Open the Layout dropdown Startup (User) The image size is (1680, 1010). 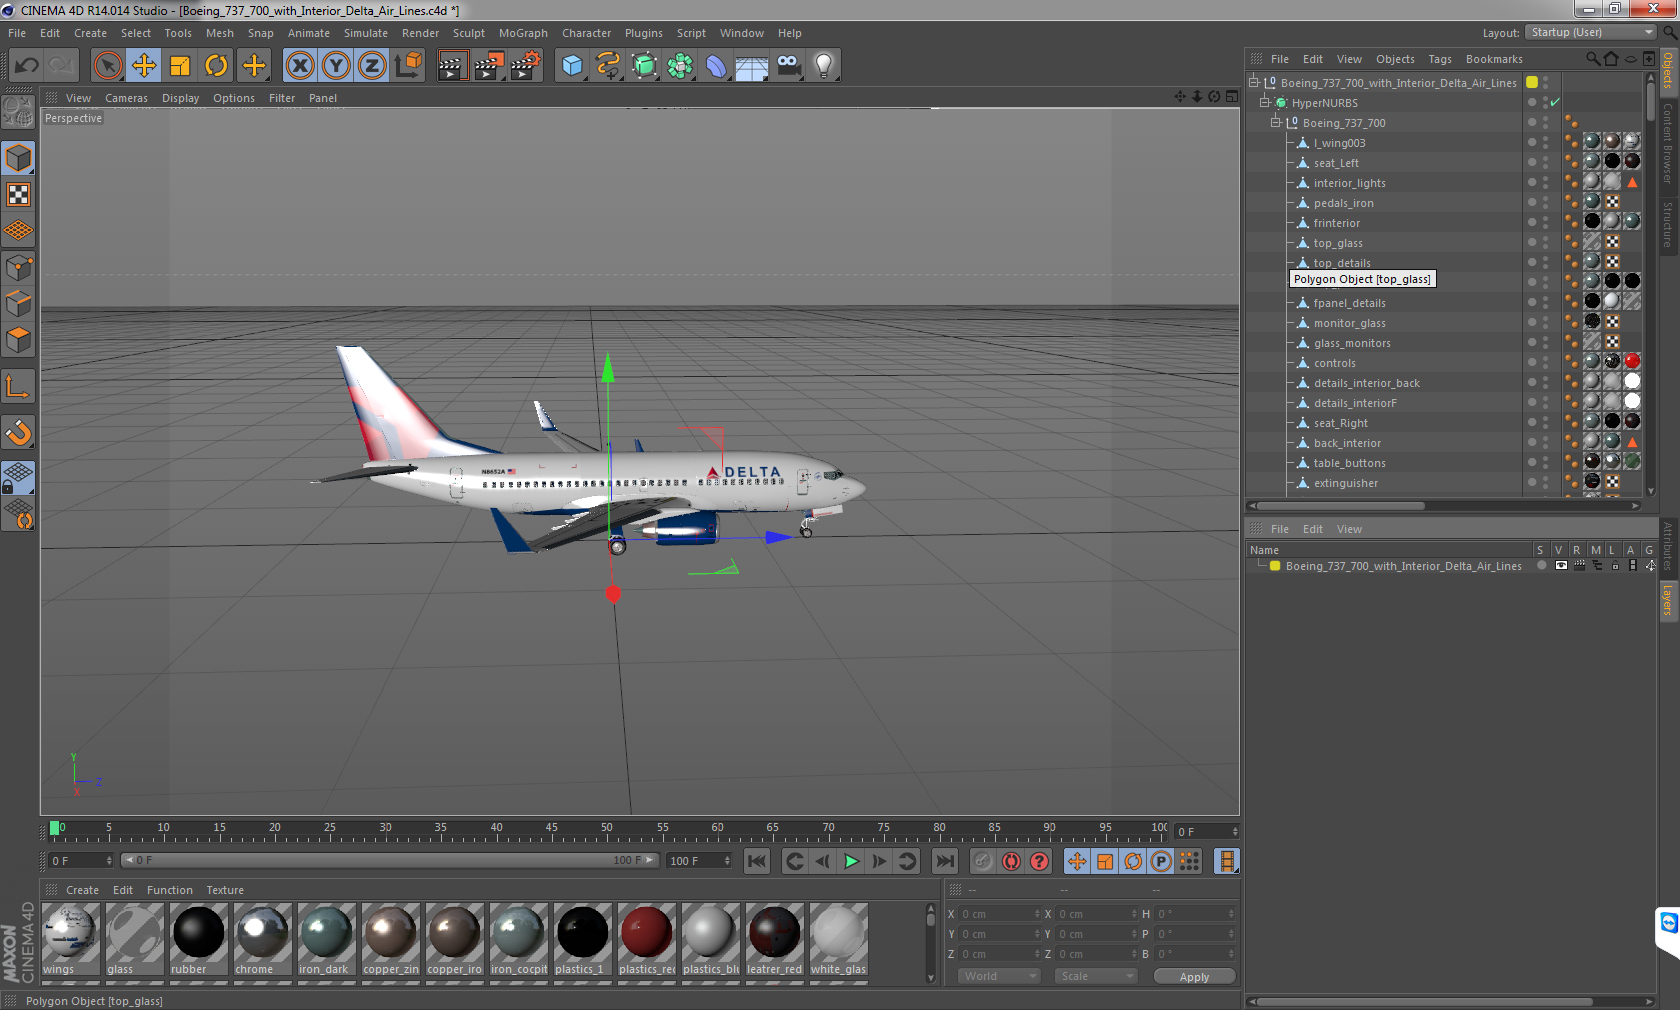click(1592, 32)
